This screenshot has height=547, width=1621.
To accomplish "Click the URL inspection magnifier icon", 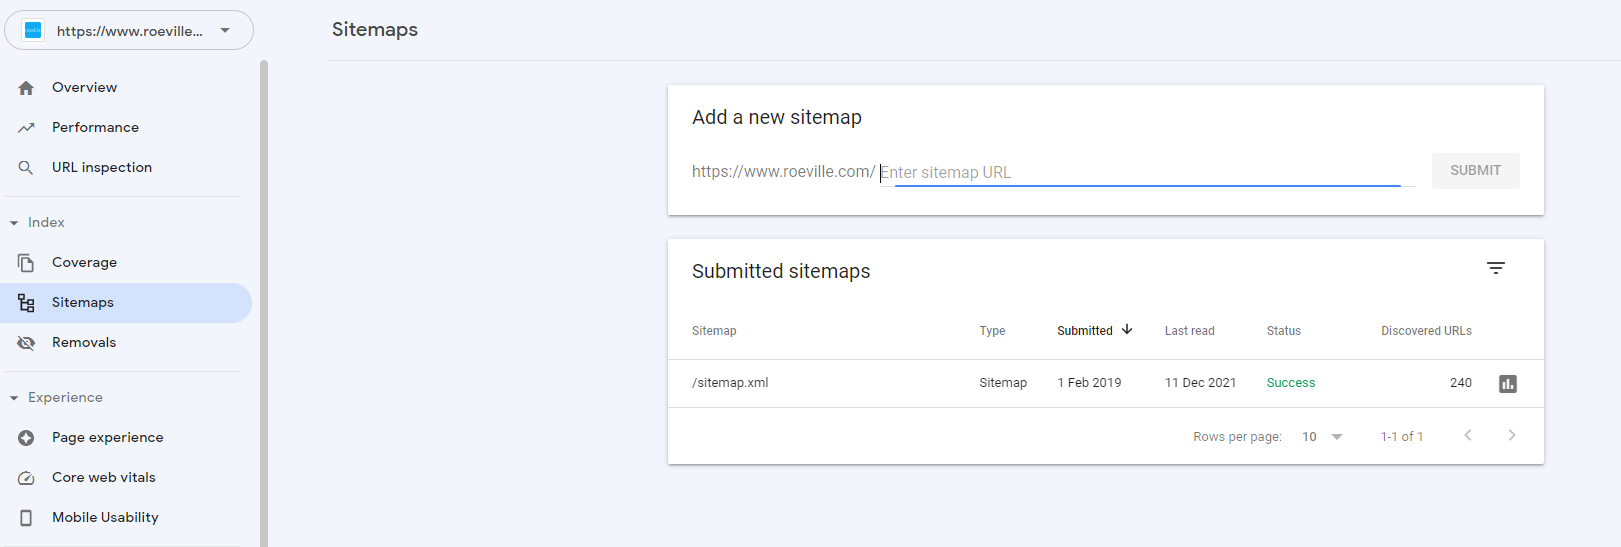I will [x=26, y=168].
